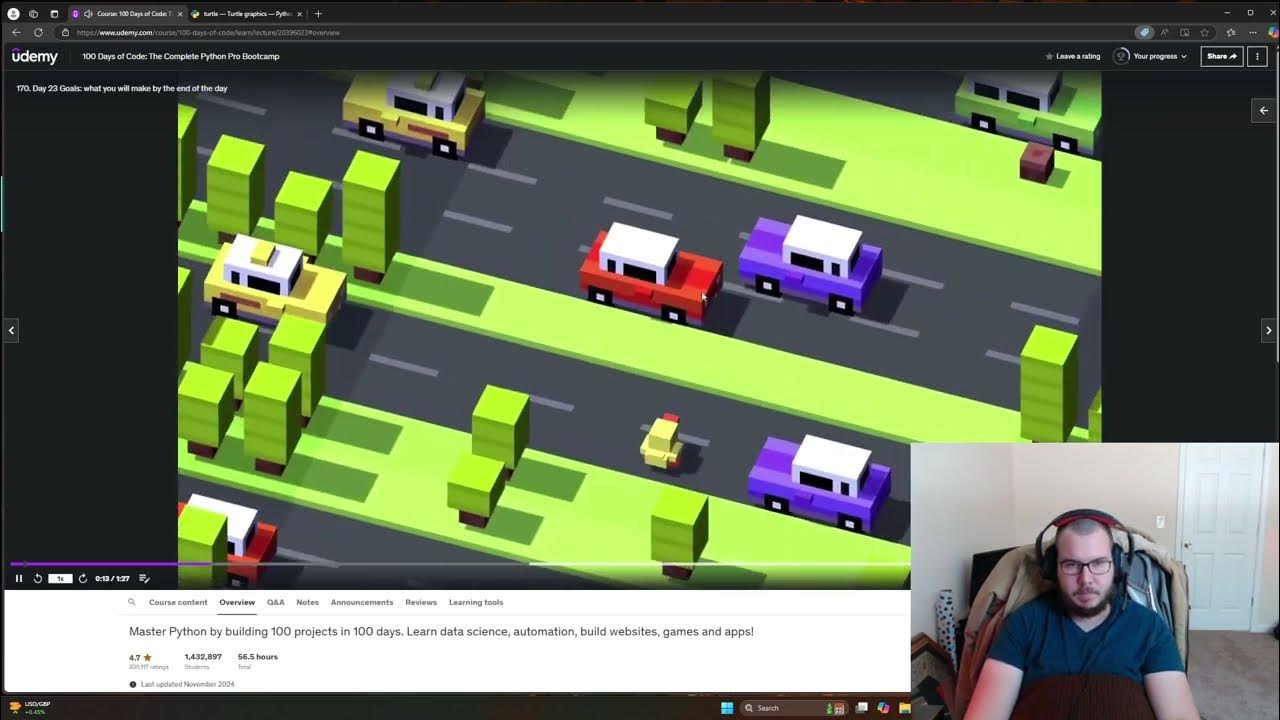View site information lock icon
The width and height of the screenshot is (1280, 720).
click(66, 32)
